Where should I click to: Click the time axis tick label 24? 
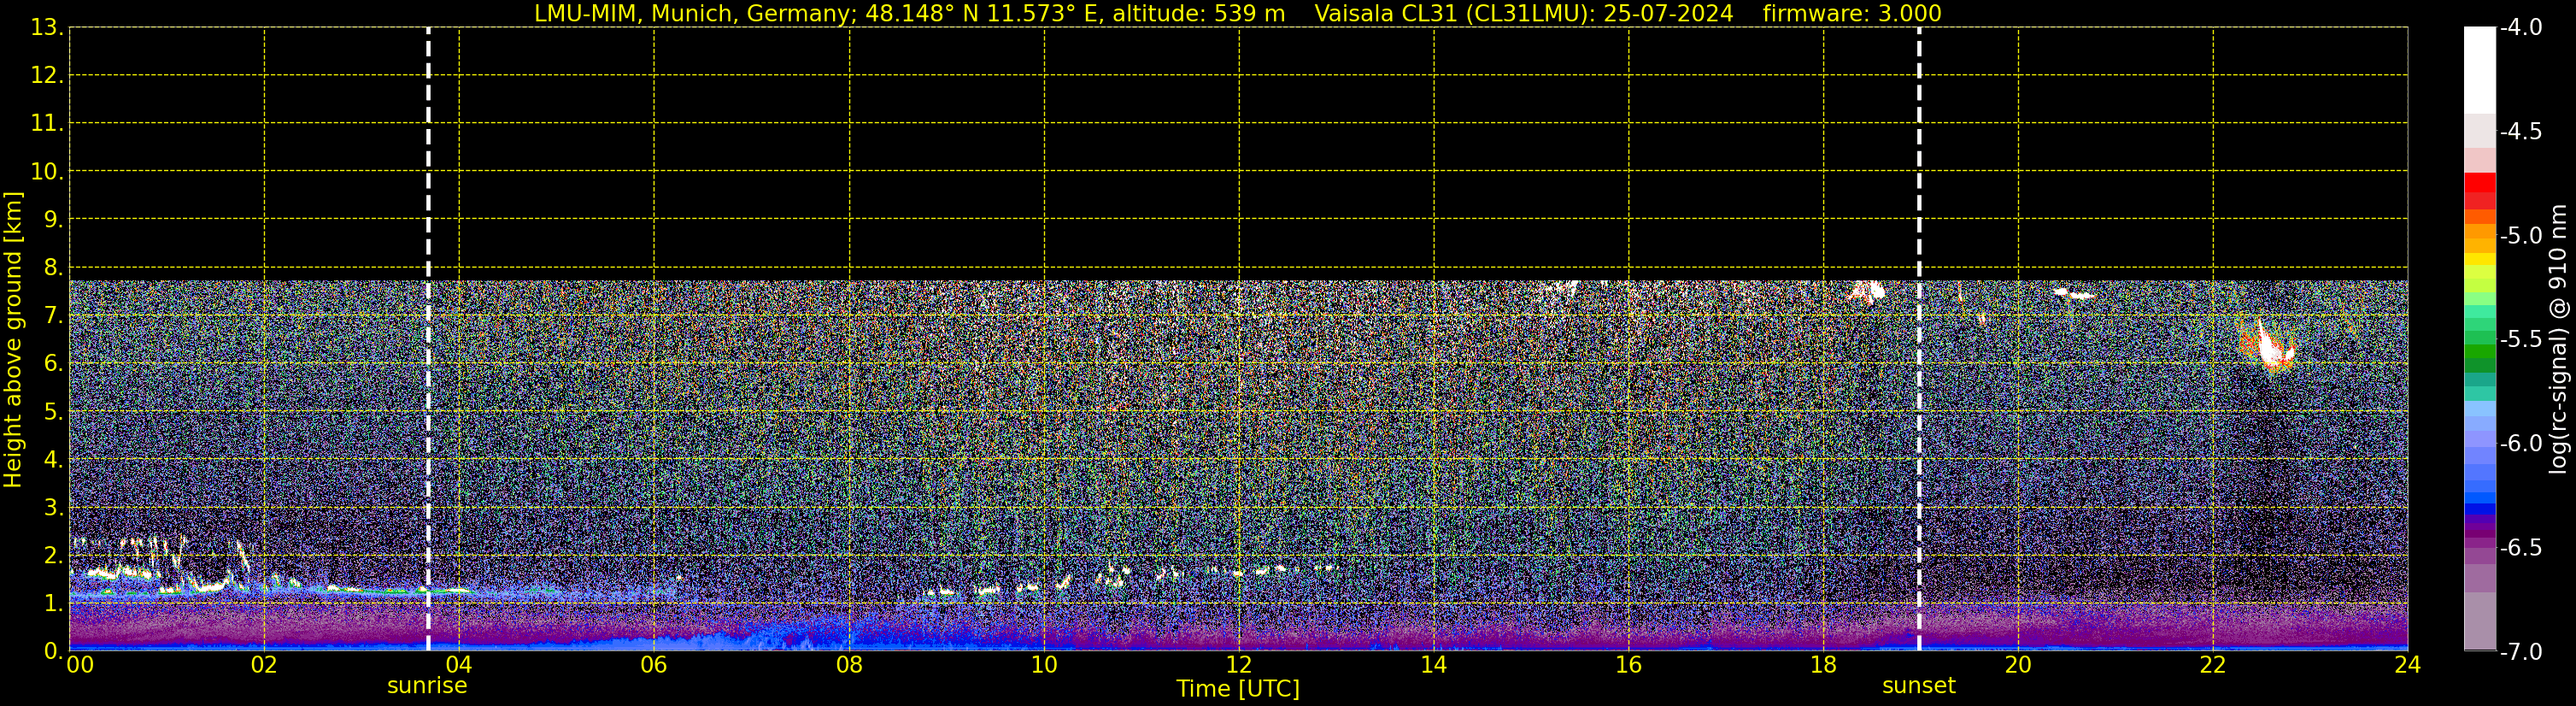click(x=2407, y=665)
